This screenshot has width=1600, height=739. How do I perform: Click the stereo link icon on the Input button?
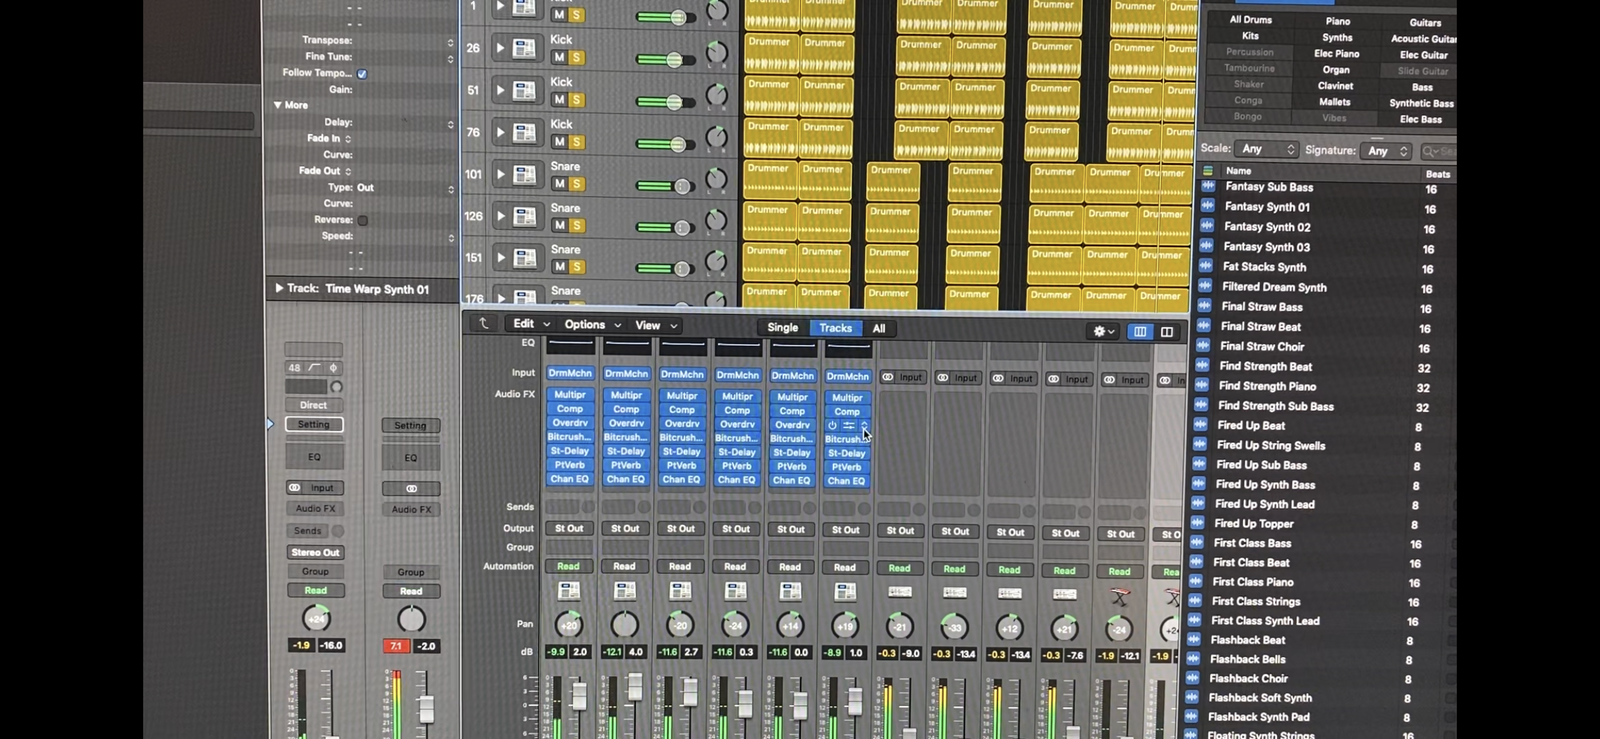coord(295,488)
